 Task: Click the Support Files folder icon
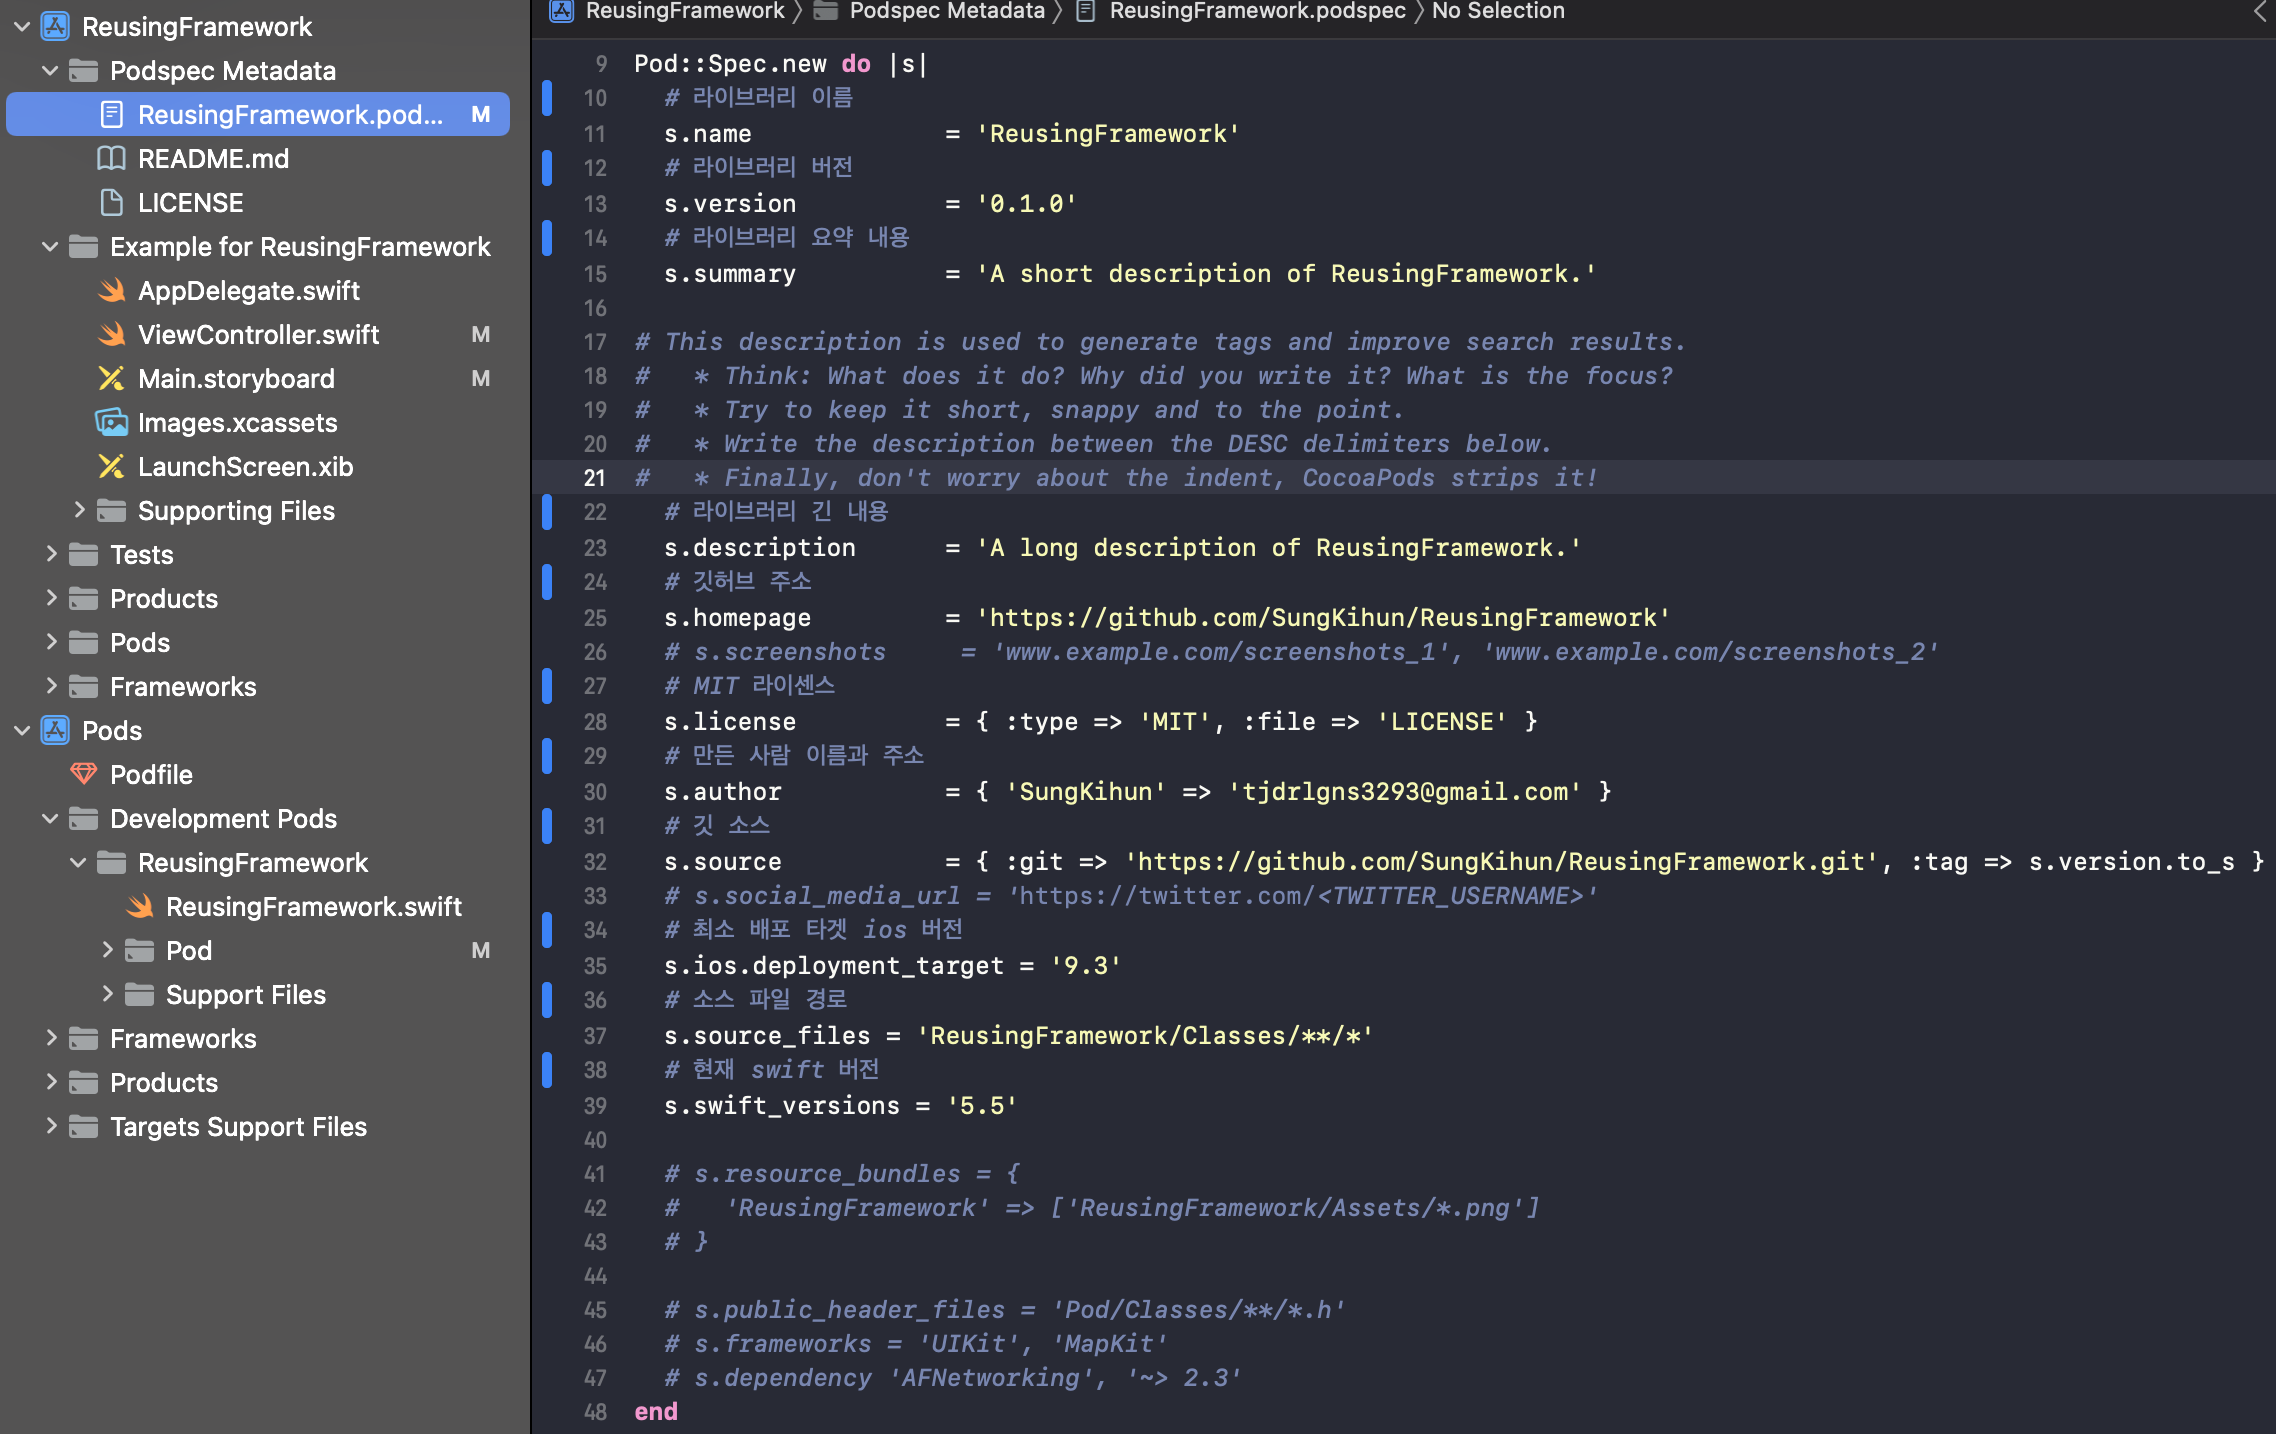(139, 995)
